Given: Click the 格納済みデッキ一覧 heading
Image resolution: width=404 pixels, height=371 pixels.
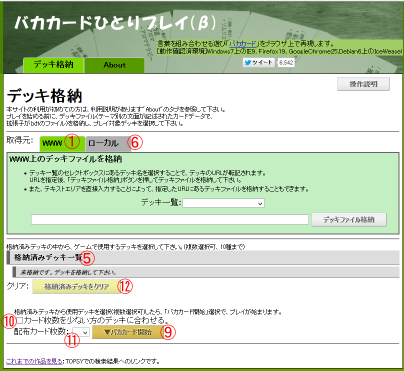Looking at the screenshot, I should (x=203, y=257).
